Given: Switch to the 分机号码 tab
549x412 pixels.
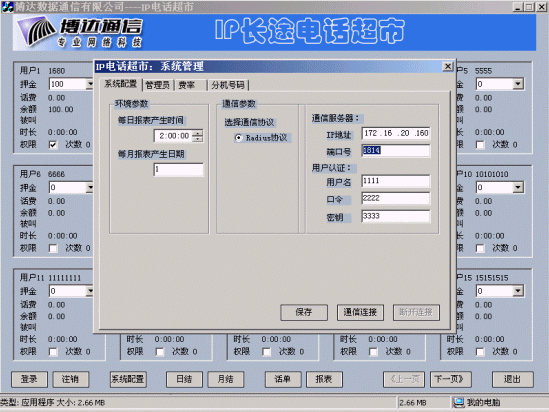Looking at the screenshot, I should pyautogui.click(x=228, y=85).
